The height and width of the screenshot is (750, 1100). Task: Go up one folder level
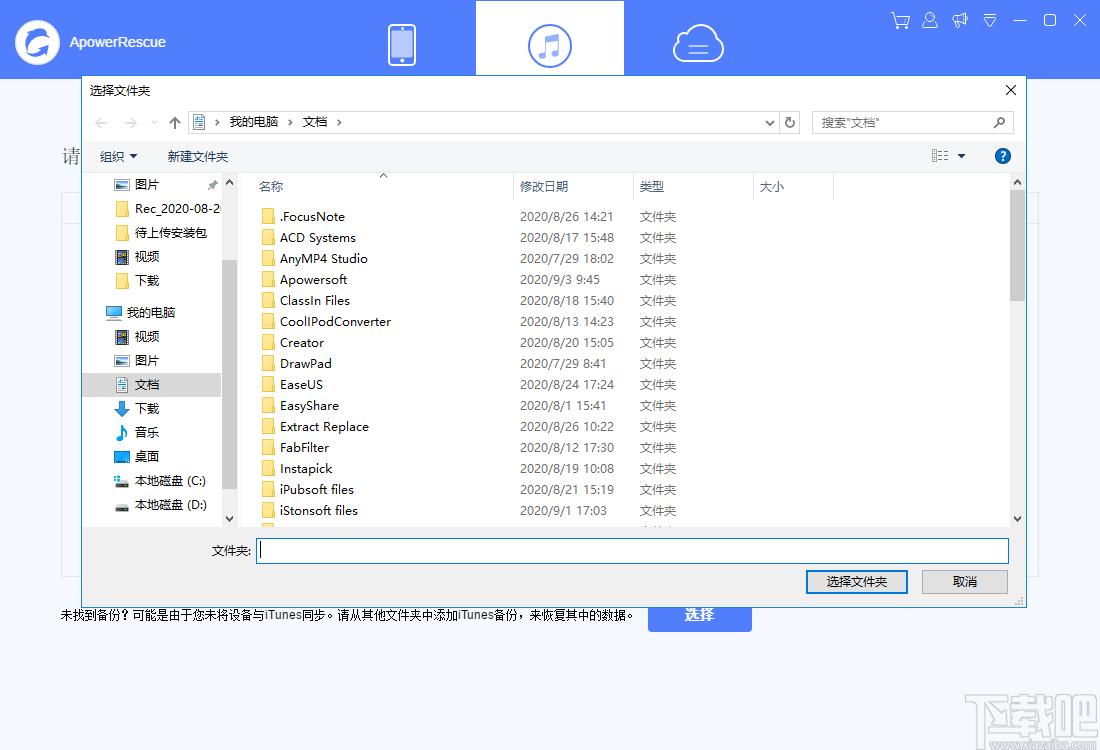point(175,123)
